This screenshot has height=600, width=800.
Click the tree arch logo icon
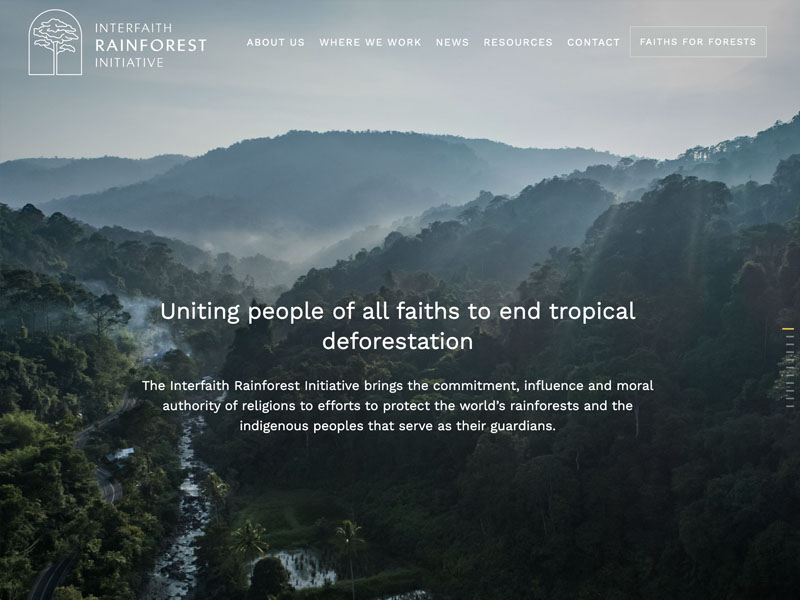coord(55,42)
